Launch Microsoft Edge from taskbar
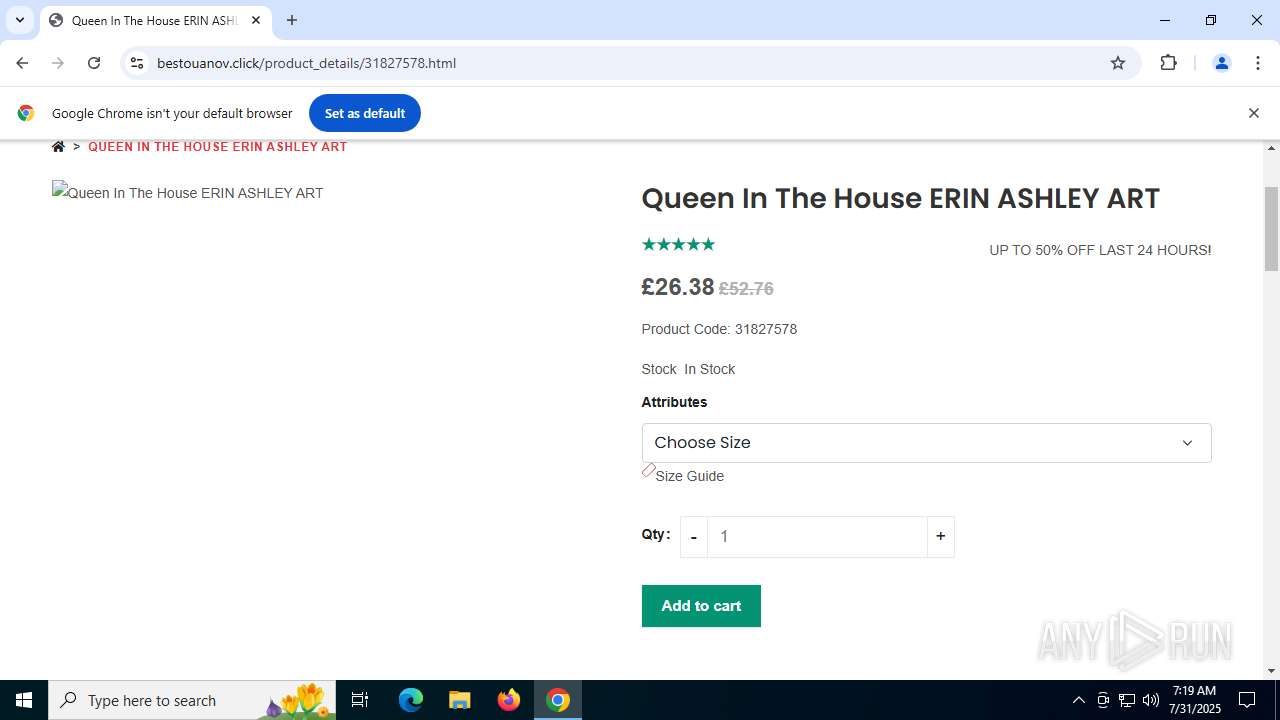The width and height of the screenshot is (1280, 720). point(411,700)
